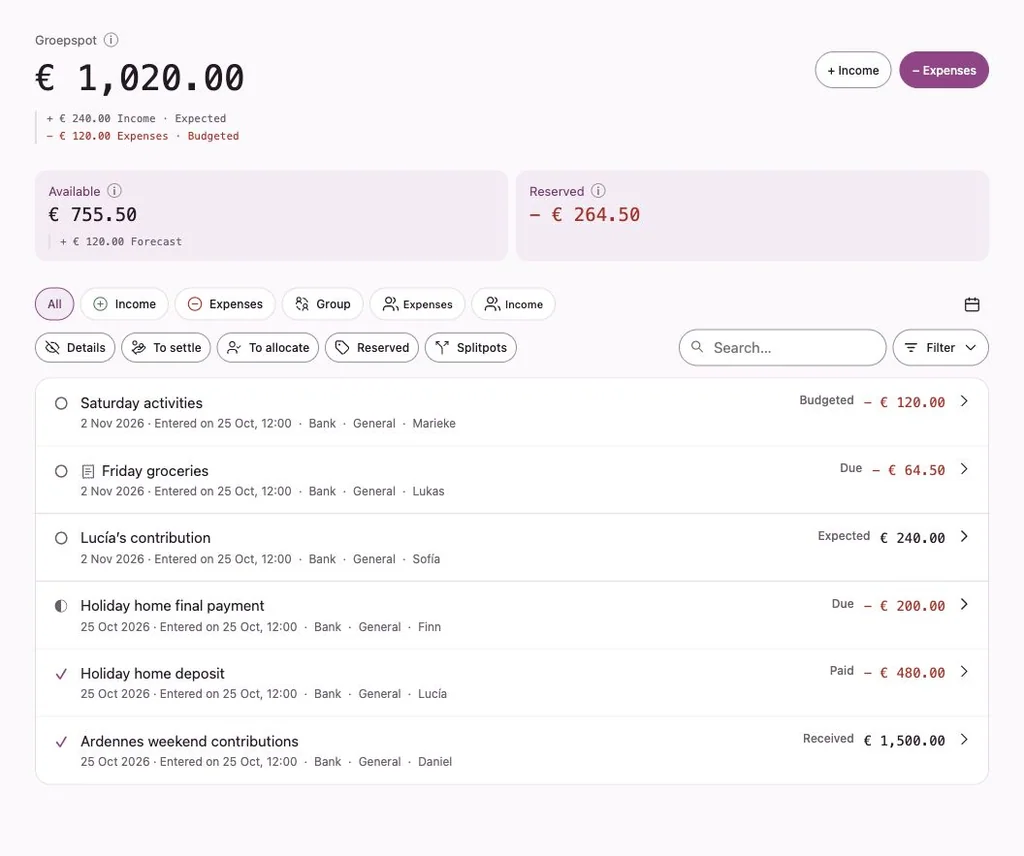Toggle Holiday home deposit checkmark
Image resolution: width=1024 pixels, height=856 pixels.
coord(61,674)
